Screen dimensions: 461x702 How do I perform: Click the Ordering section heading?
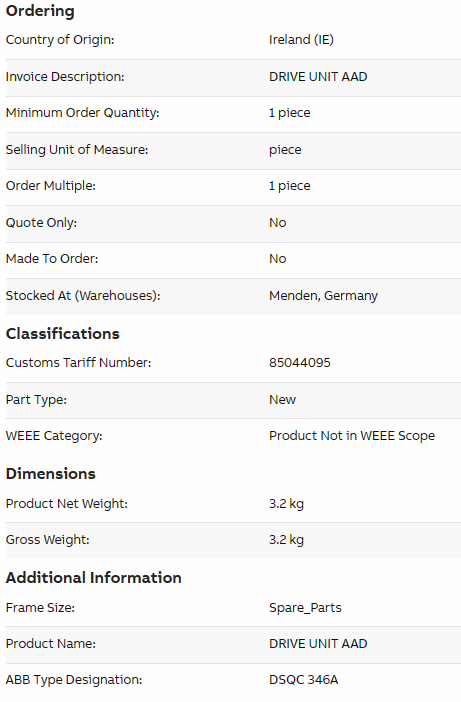click(40, 11)
